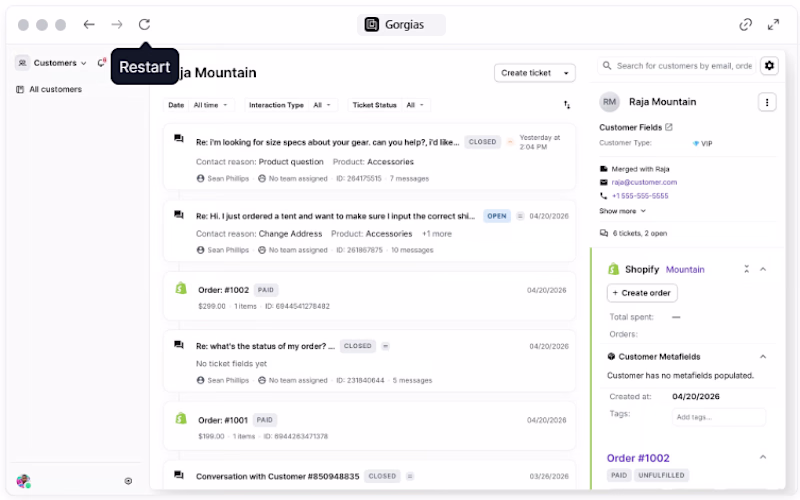Click the chat icon on tent order ticket
This screenshot has width=800, height=500.
(x=179, y=215)
